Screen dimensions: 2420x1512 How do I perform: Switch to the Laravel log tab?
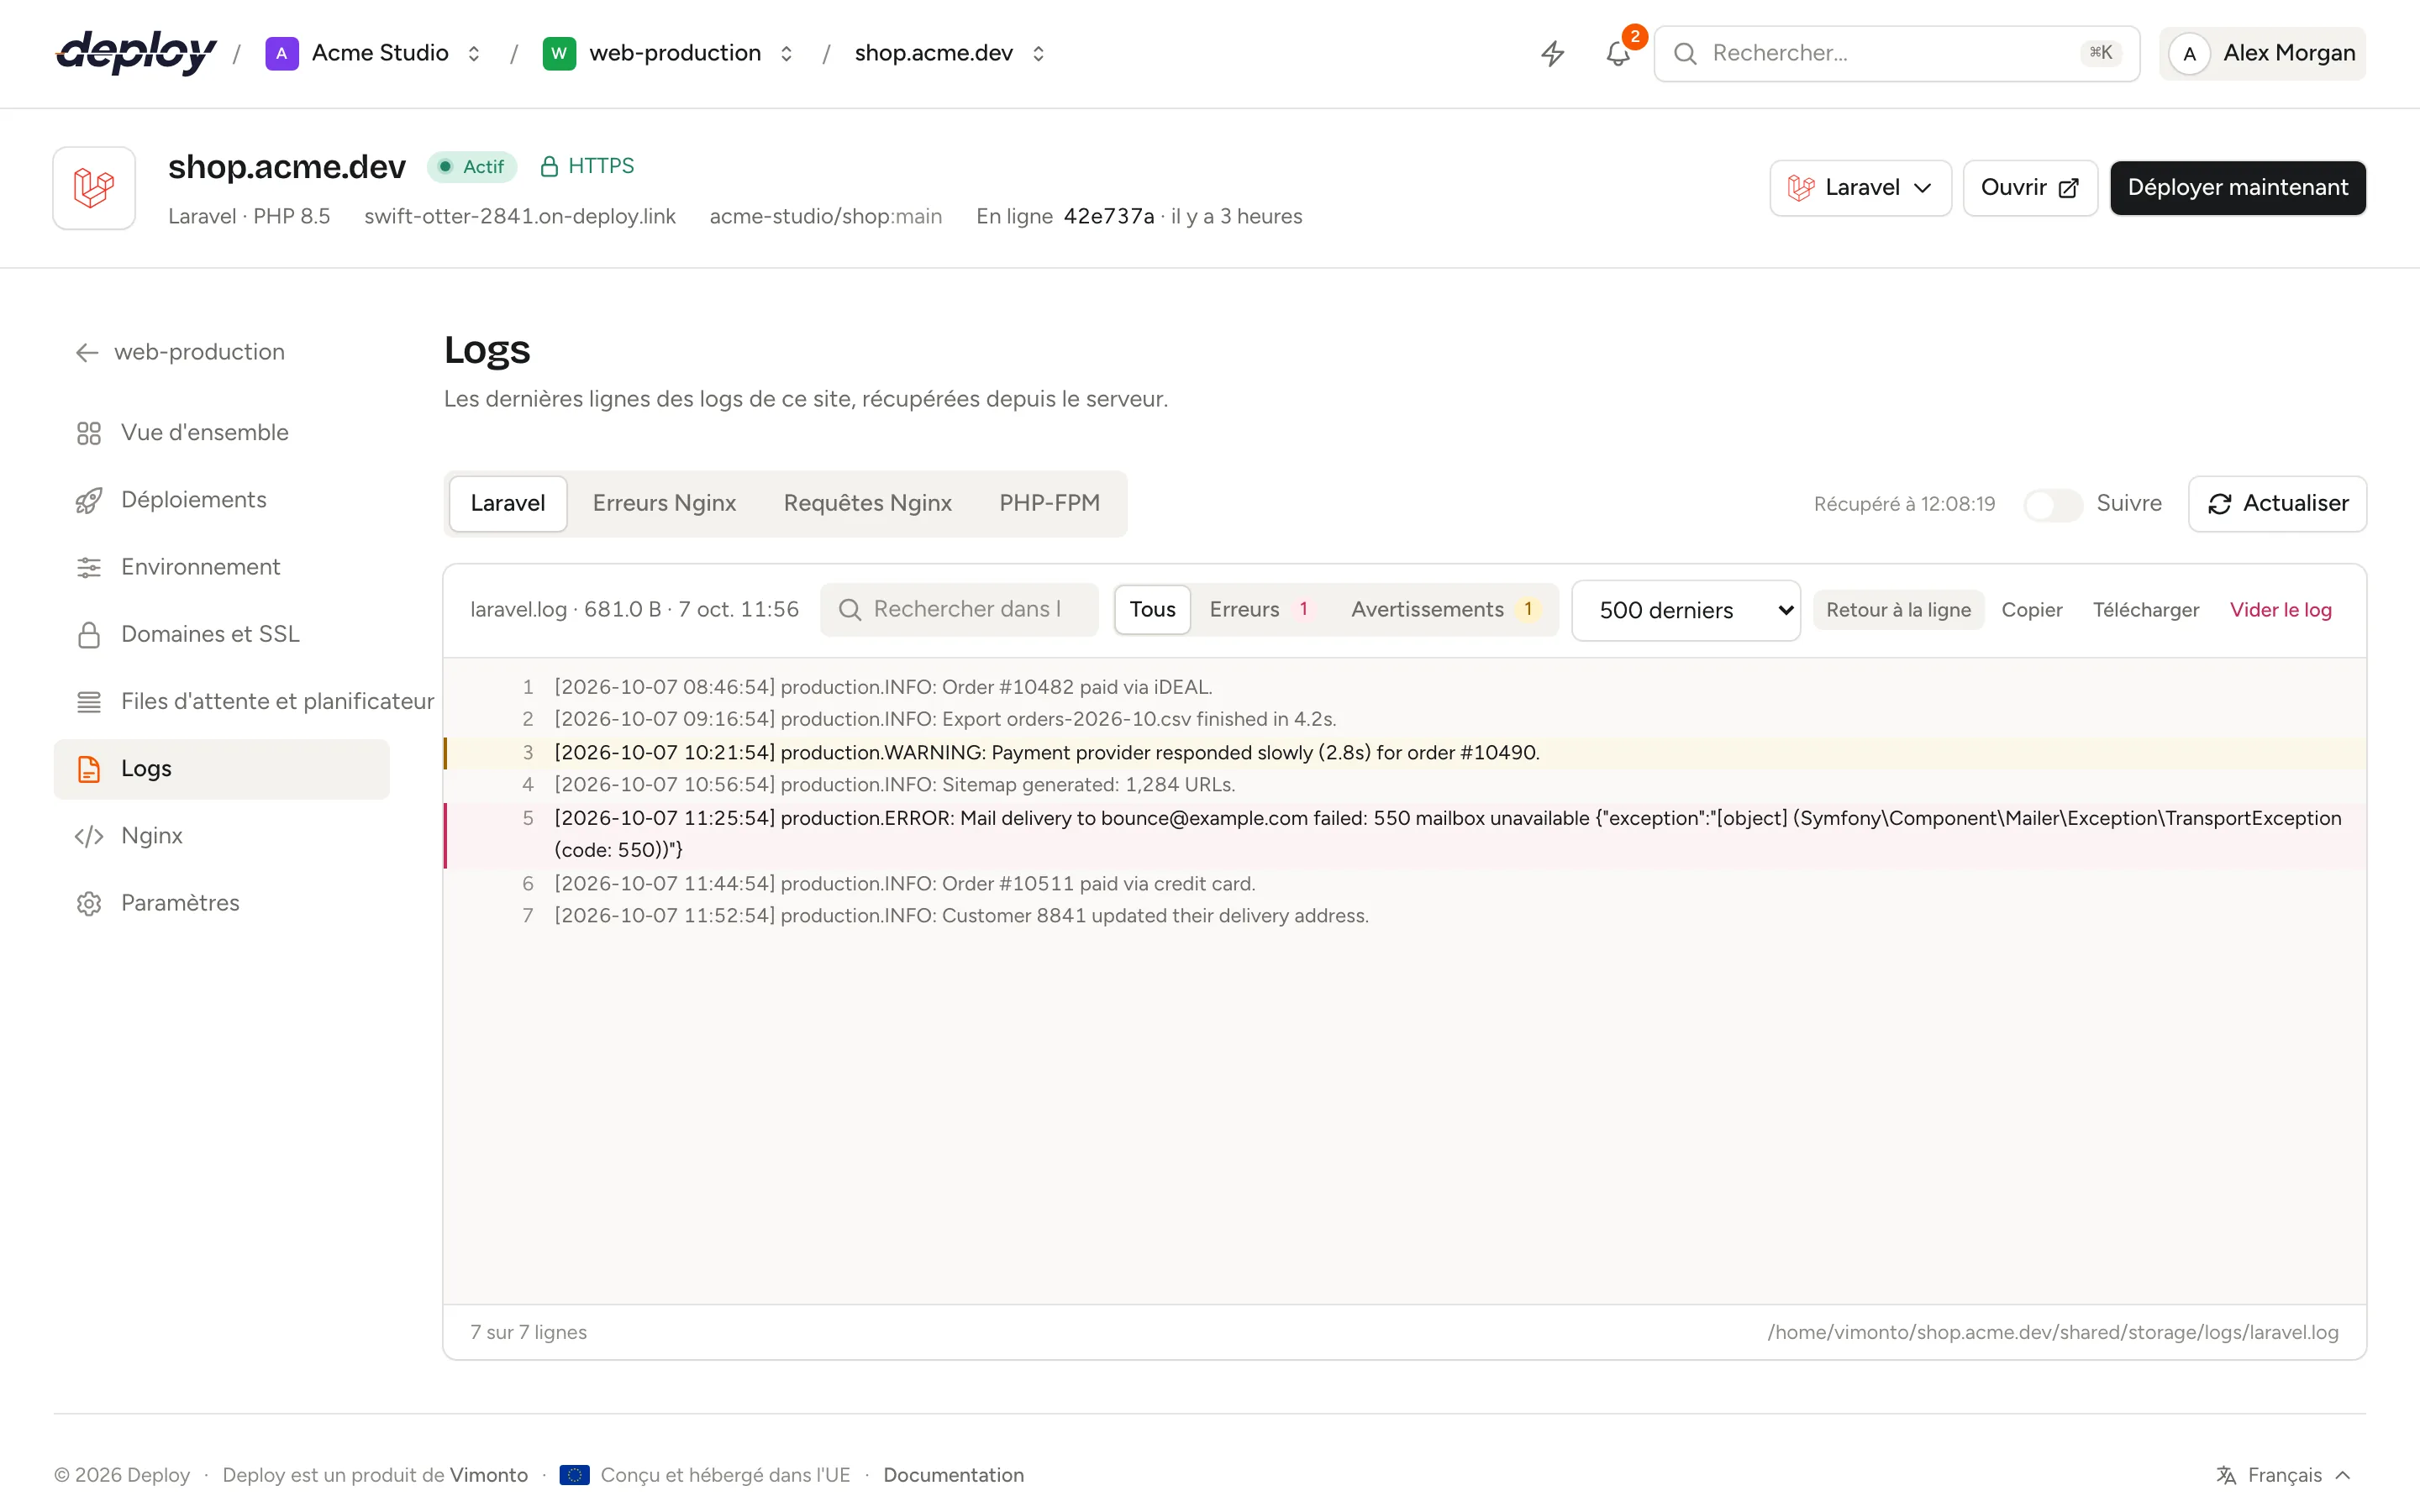508,503
